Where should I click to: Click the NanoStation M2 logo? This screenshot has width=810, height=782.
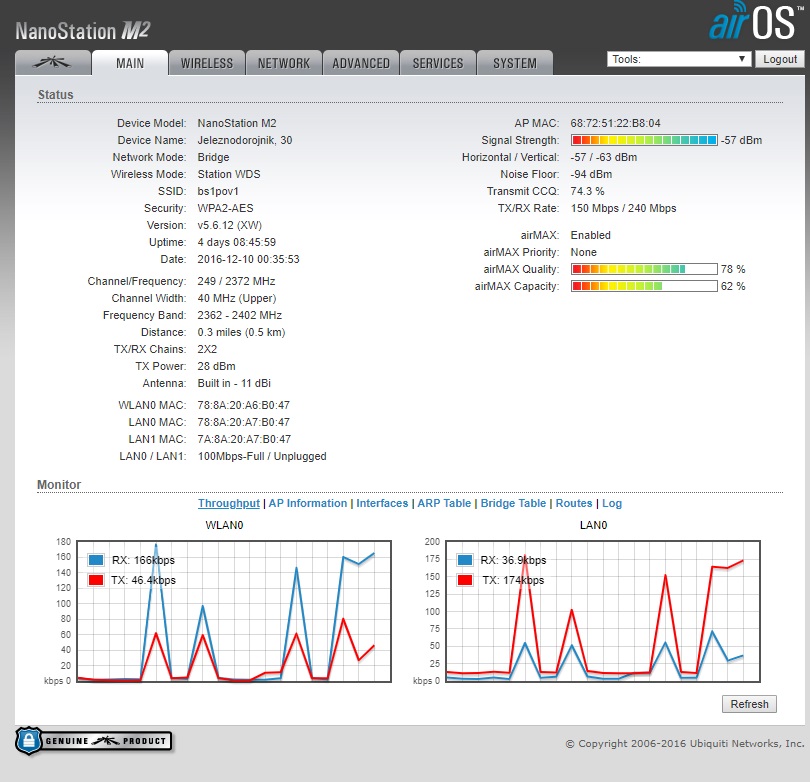pos(83,30)
